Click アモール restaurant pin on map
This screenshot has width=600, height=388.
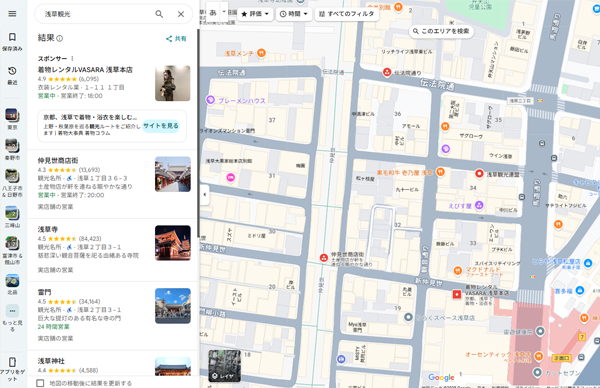(x=445, y=126)
